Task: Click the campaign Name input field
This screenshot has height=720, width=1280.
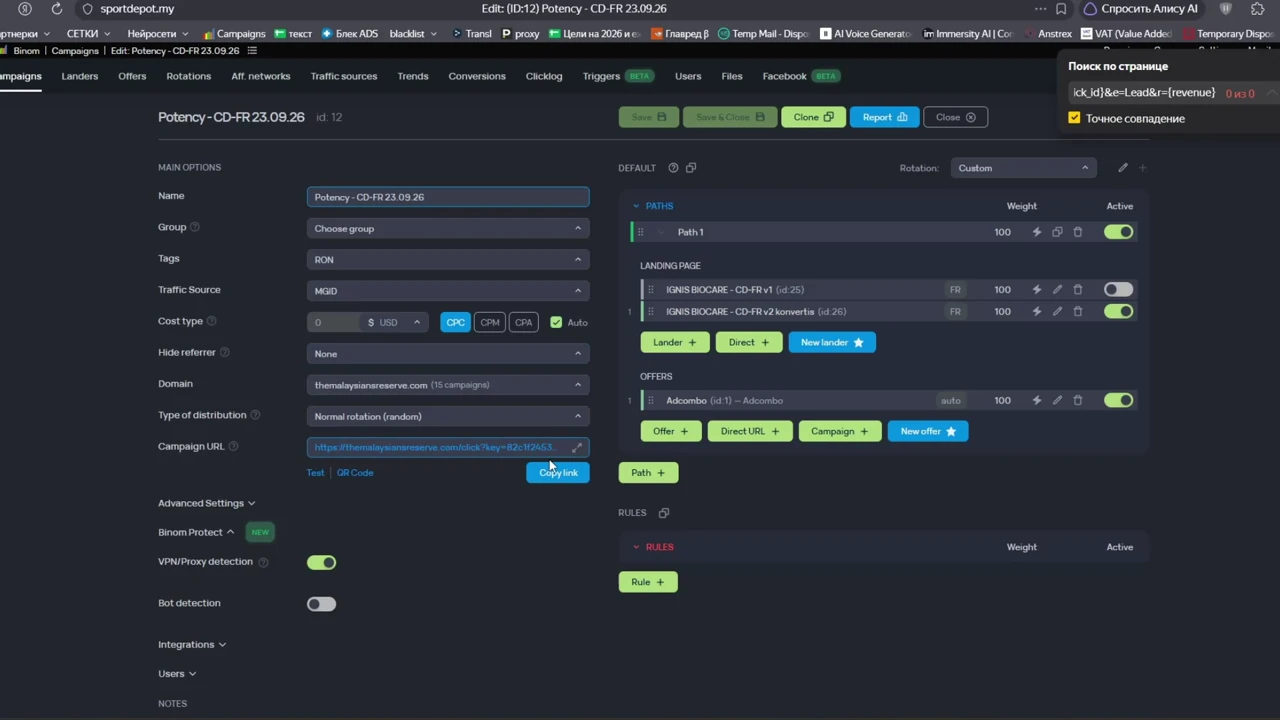Action: (x=448, y=197)
